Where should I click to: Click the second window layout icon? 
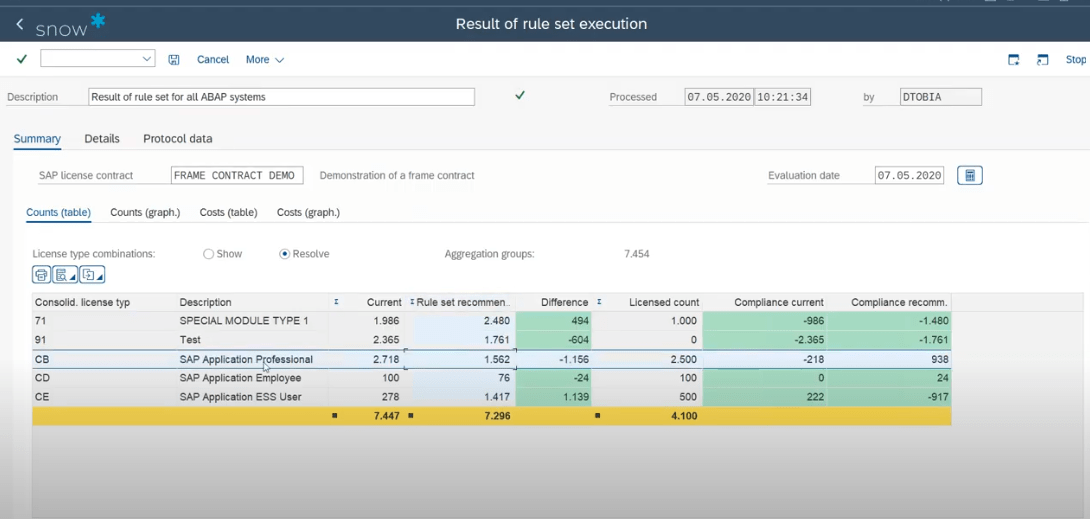click(x=1042, y=60)
